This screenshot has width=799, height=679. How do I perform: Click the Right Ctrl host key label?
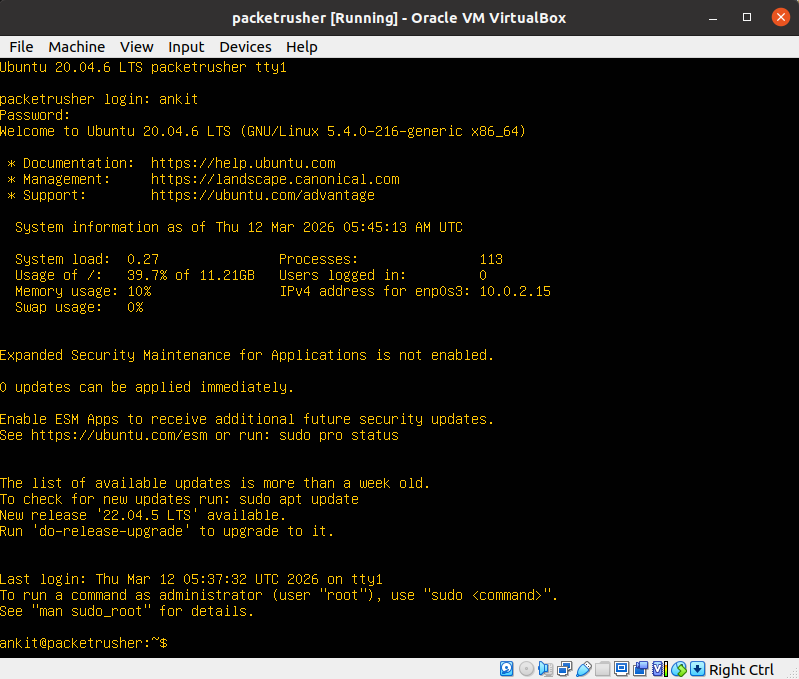tap(742, 669)
